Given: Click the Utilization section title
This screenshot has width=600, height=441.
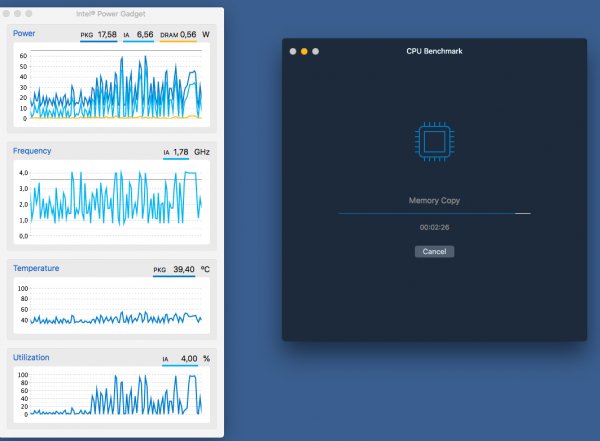Looking at the screenshot, I should [31, 357].
